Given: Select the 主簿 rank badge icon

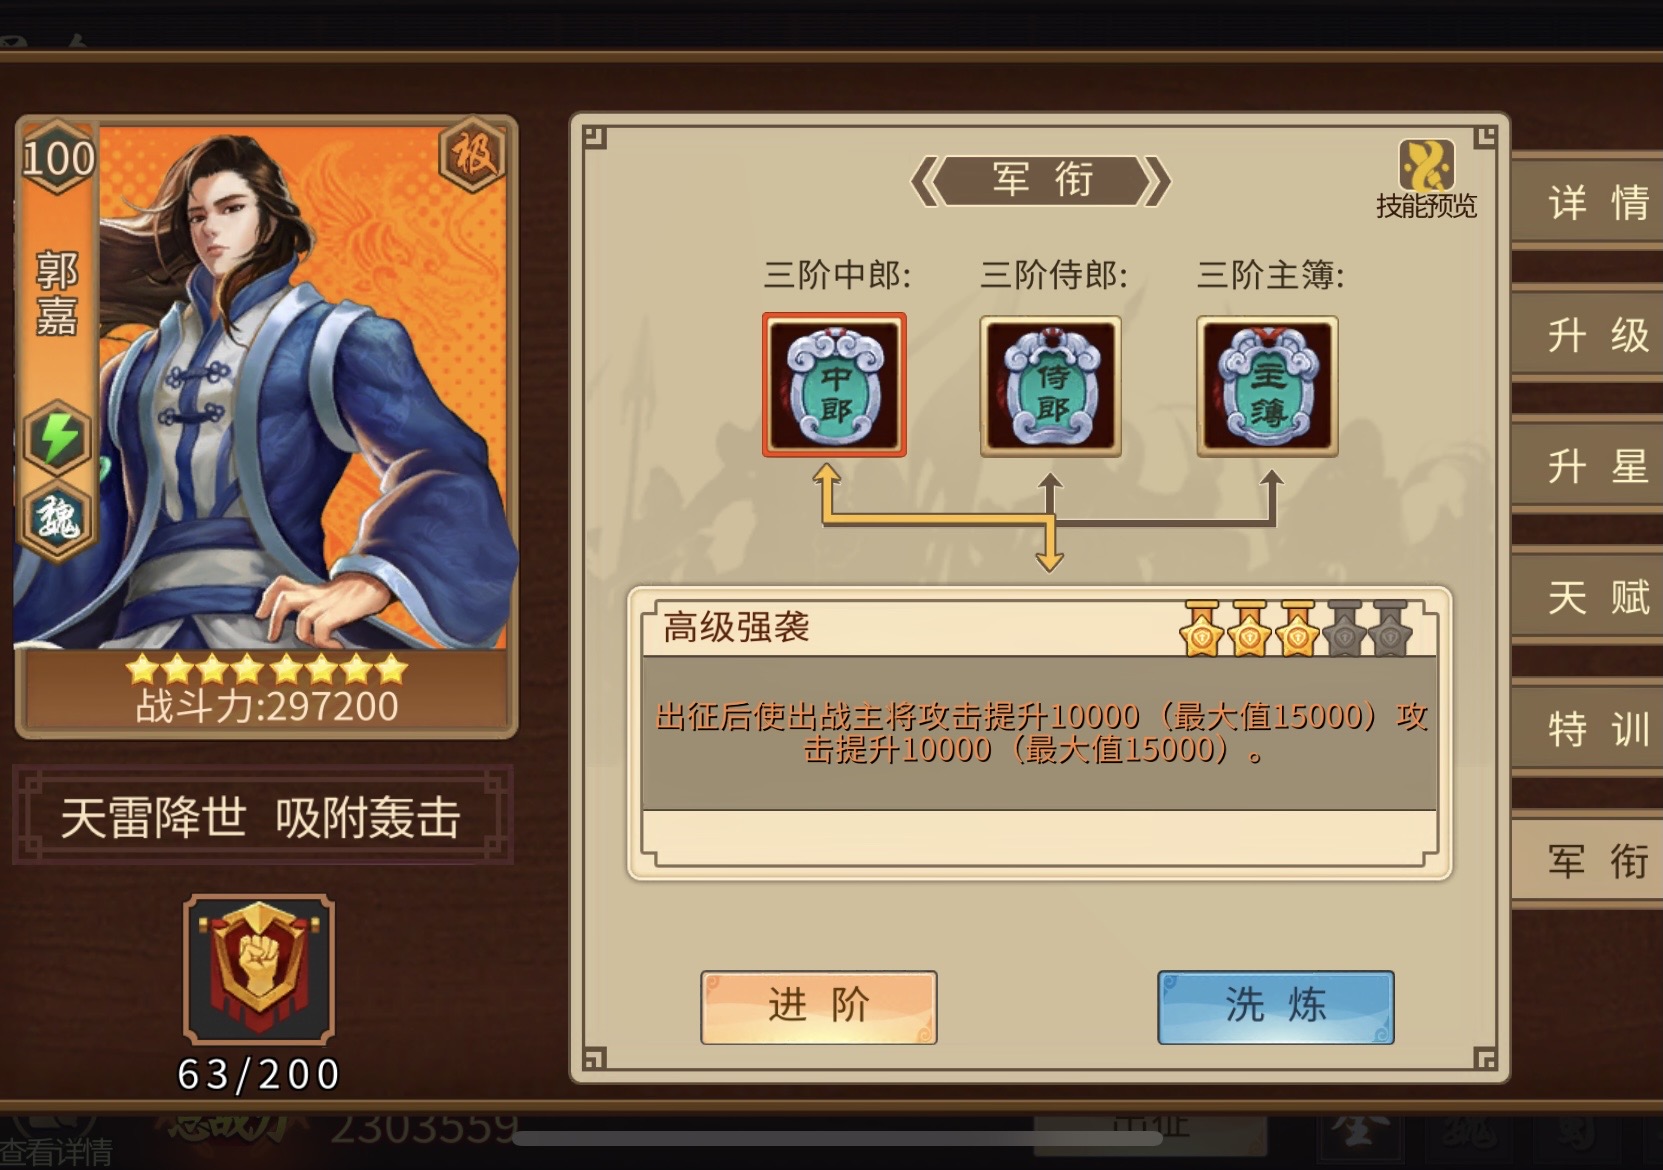Looking at the screenshot, I should pyautogui.click(x=1267, y=386).
